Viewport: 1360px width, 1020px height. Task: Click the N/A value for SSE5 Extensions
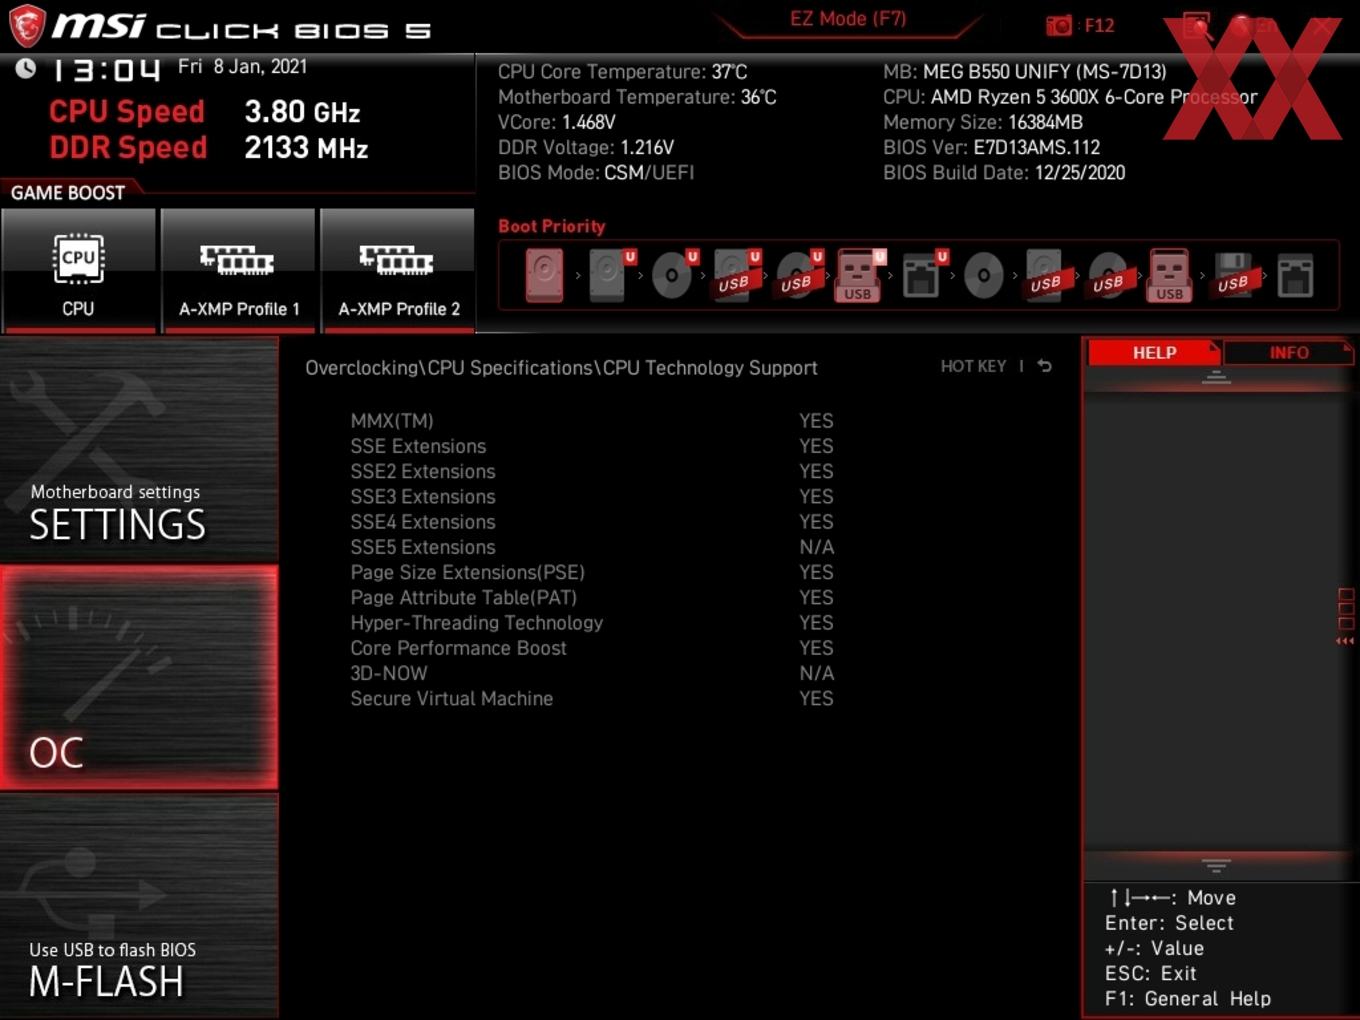coord(817,547)
